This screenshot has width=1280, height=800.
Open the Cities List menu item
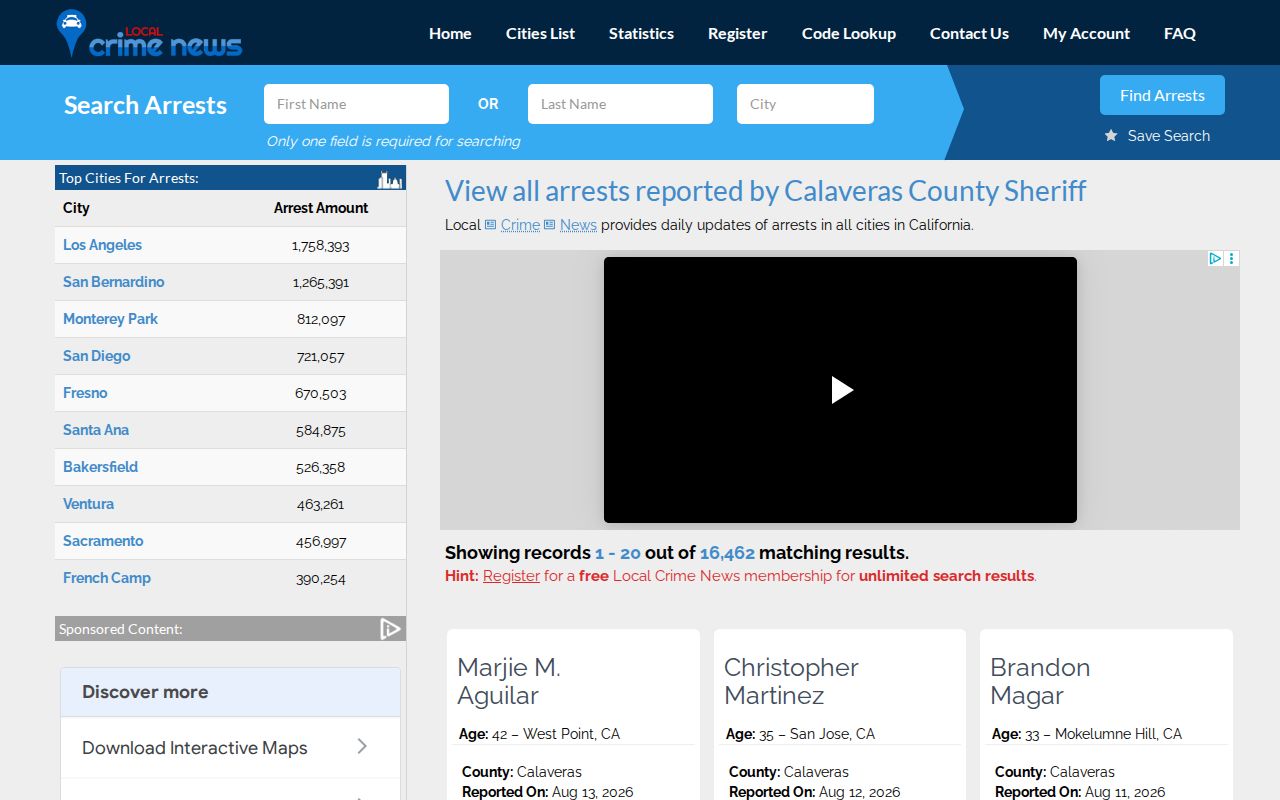pos(540,33)
